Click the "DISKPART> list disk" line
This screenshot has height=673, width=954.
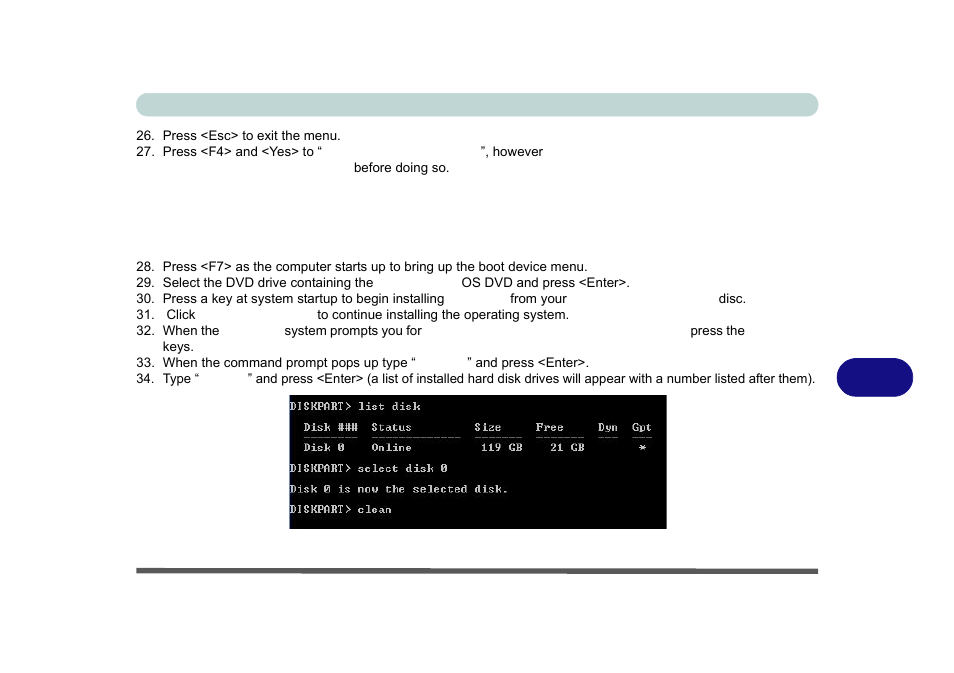point(355,406)
